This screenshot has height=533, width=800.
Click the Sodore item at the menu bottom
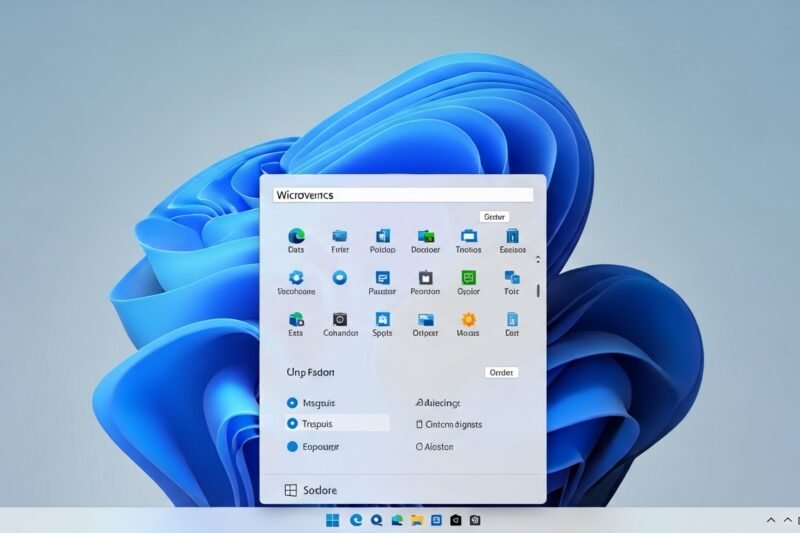coord(310,490)
